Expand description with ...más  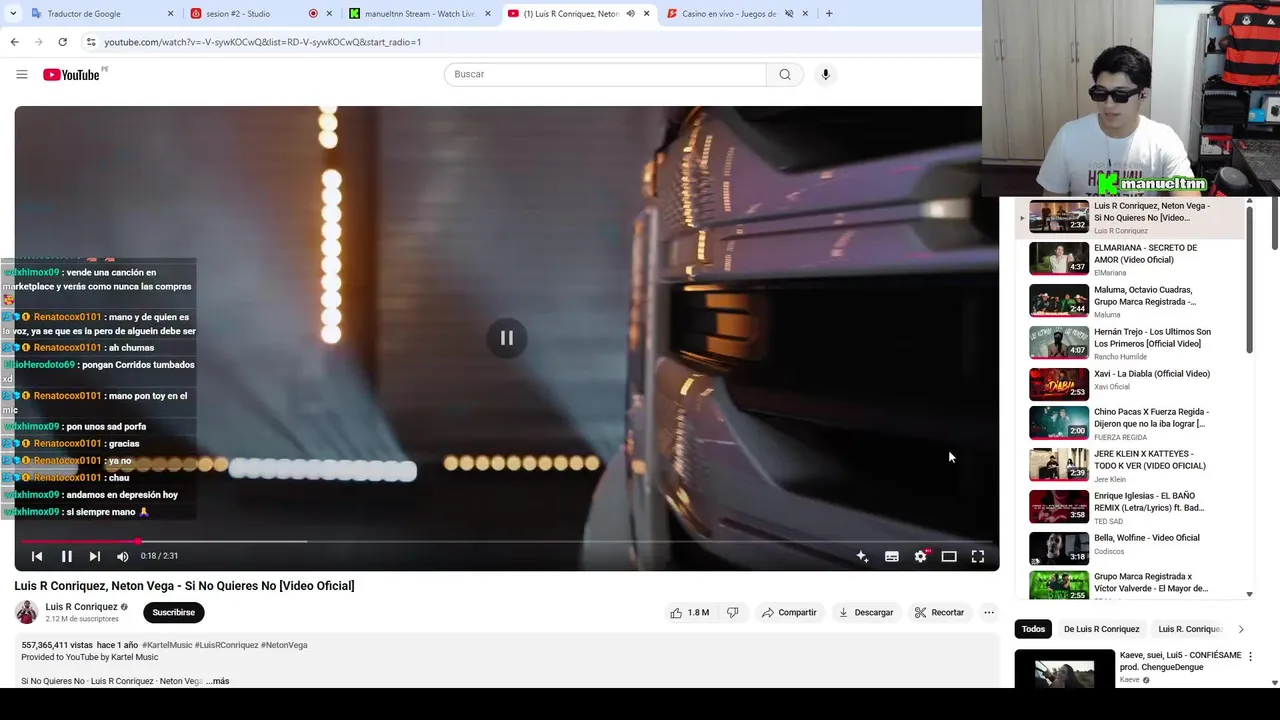[x=217, y=681]
